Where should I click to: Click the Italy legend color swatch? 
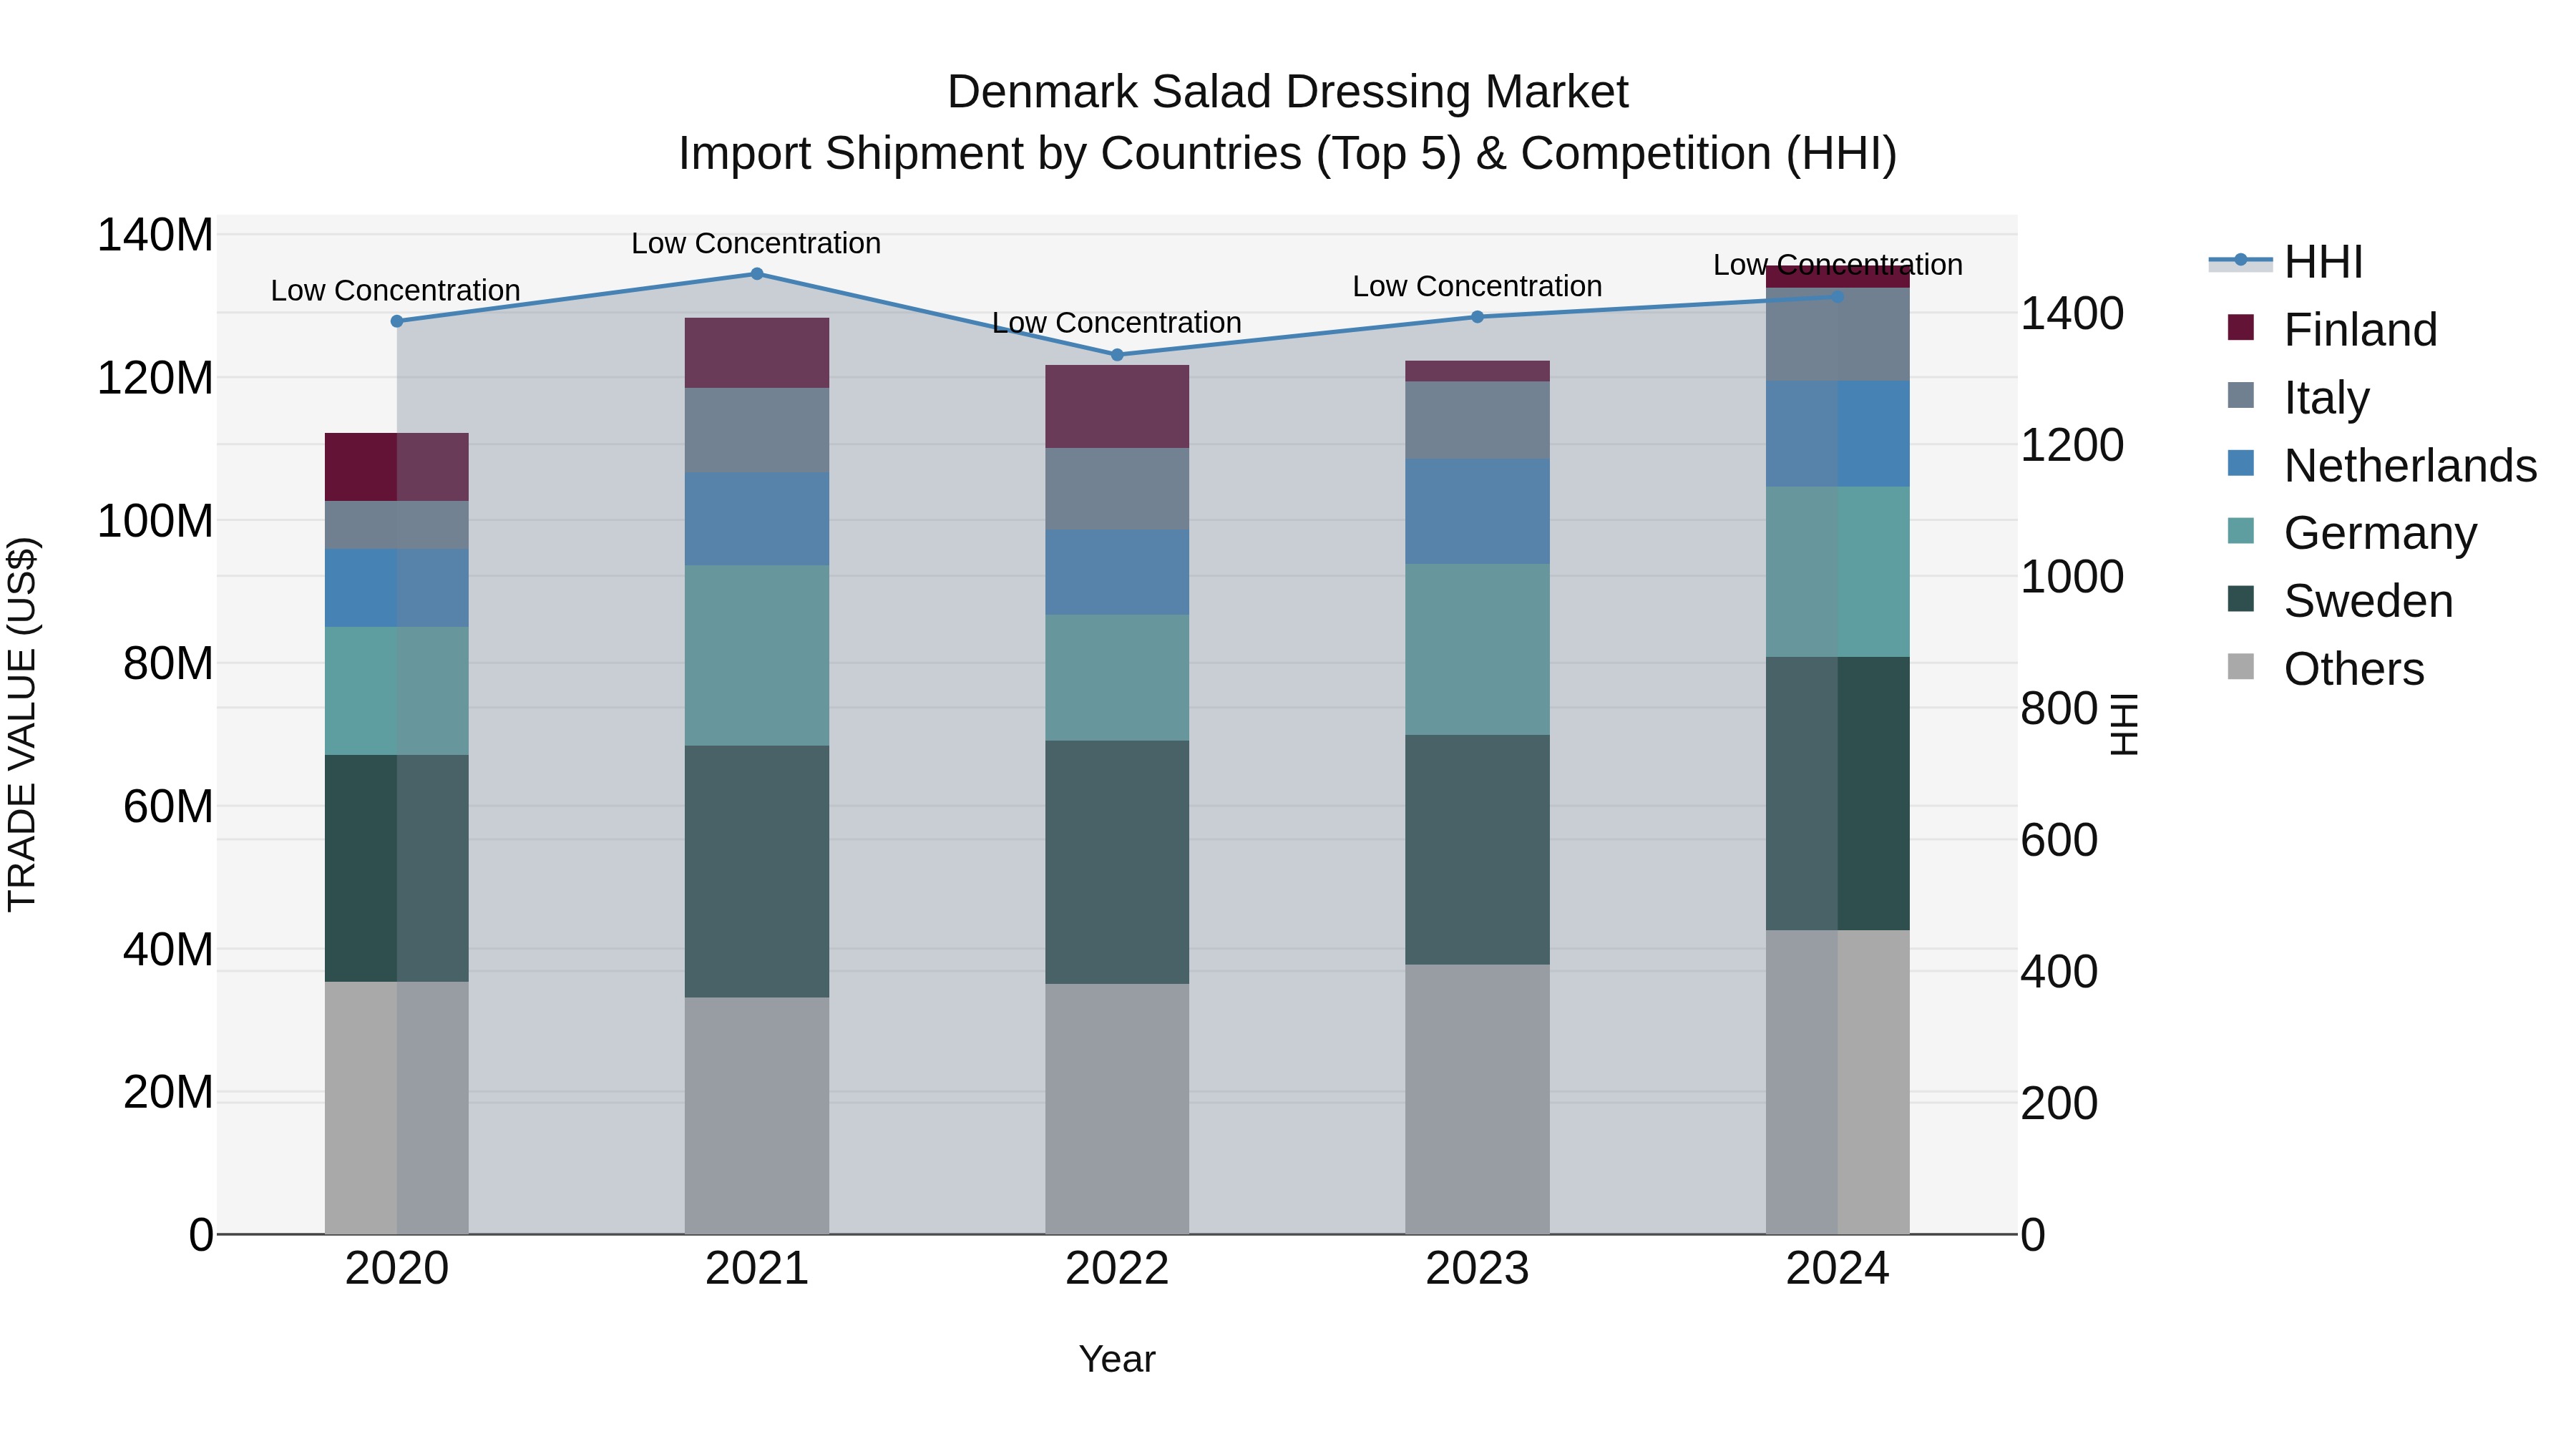(2241, 395)
